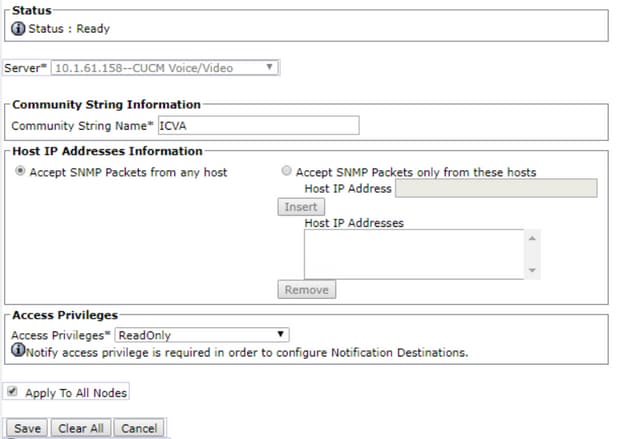Toggle the Apply To All Nodes checkbox
640x439 pixels.
[12, 392]
